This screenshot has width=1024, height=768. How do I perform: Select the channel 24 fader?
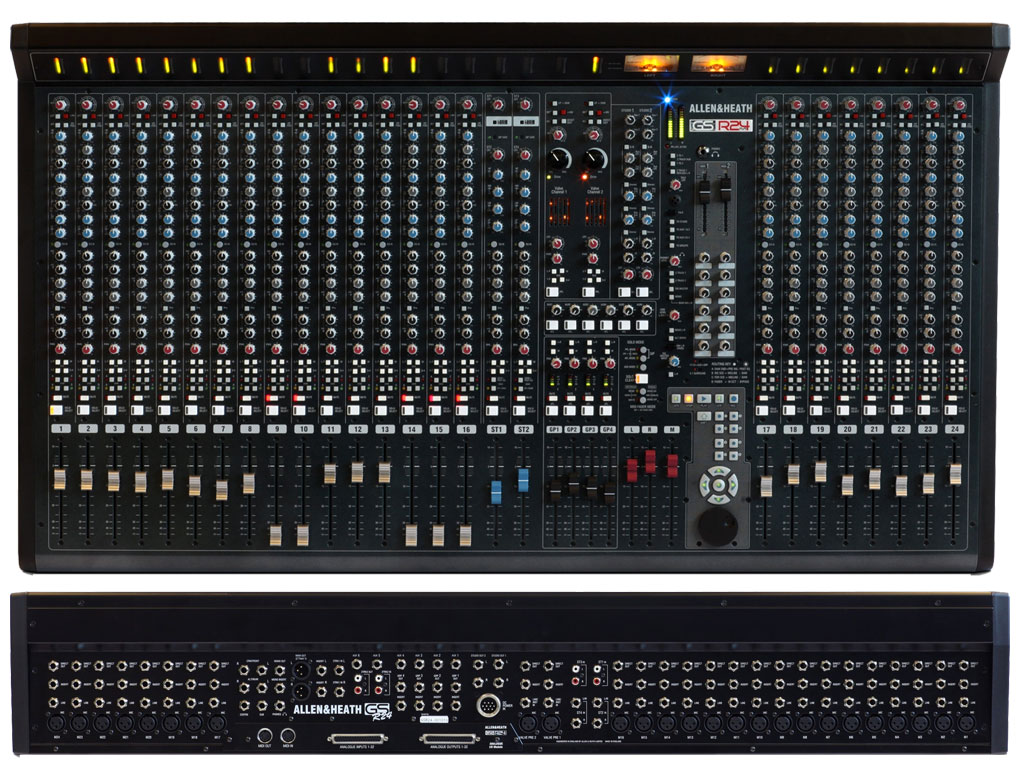(x=955, y=471)
